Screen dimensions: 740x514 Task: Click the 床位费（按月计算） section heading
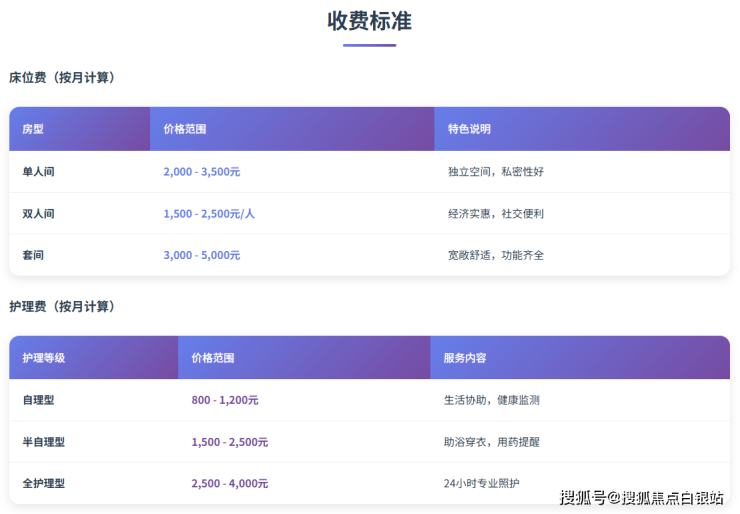point(62,78)
